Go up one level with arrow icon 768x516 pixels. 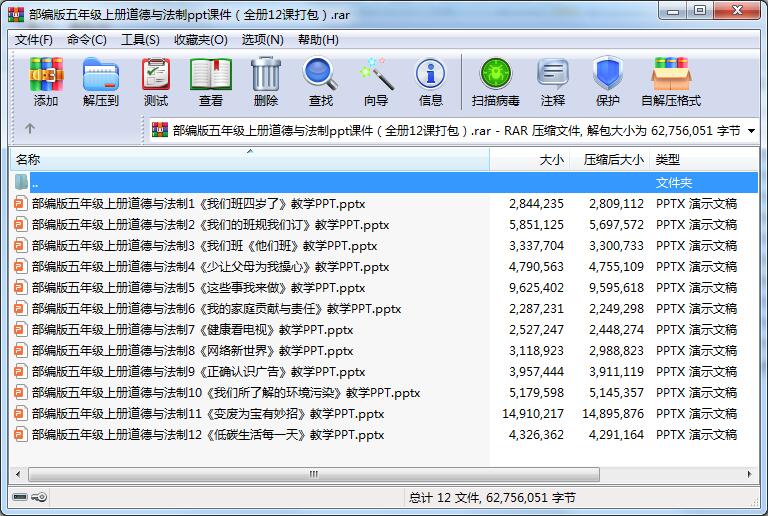tap(30, 128)
